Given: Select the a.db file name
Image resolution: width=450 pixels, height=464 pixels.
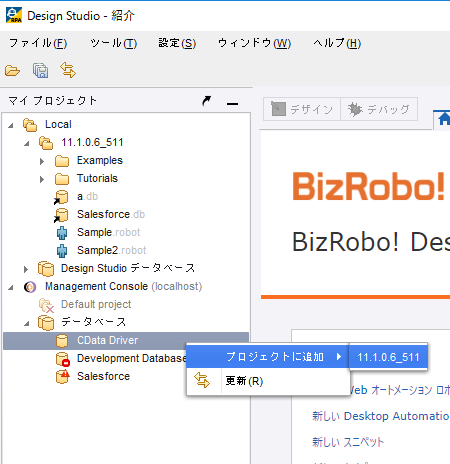Looking at the screenshot, I should click(88, 196).
